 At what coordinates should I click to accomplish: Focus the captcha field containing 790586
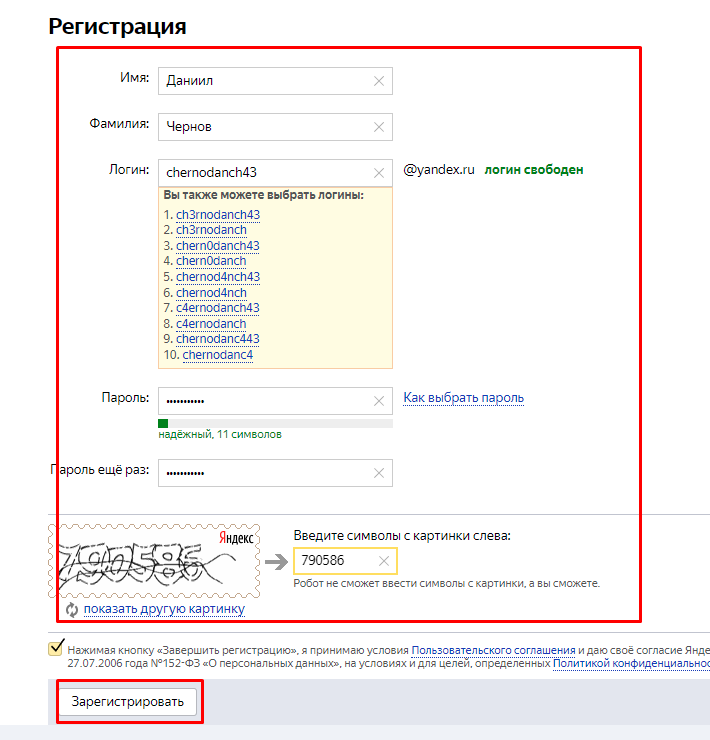[x=345, y=561]
